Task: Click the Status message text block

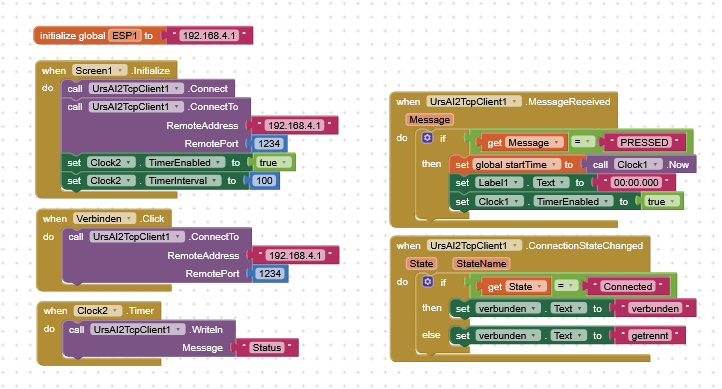Action: tap(267, 348)
